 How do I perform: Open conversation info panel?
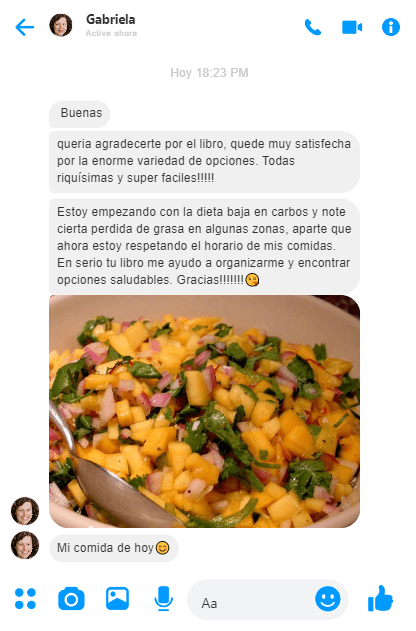pos(391,27)
